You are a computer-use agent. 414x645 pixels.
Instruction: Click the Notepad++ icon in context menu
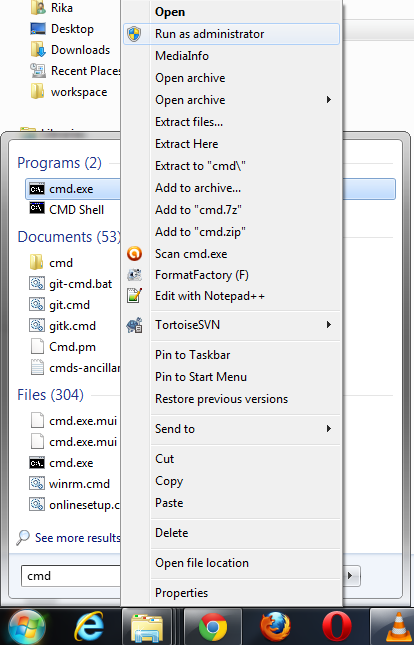[x=135, y=296]
